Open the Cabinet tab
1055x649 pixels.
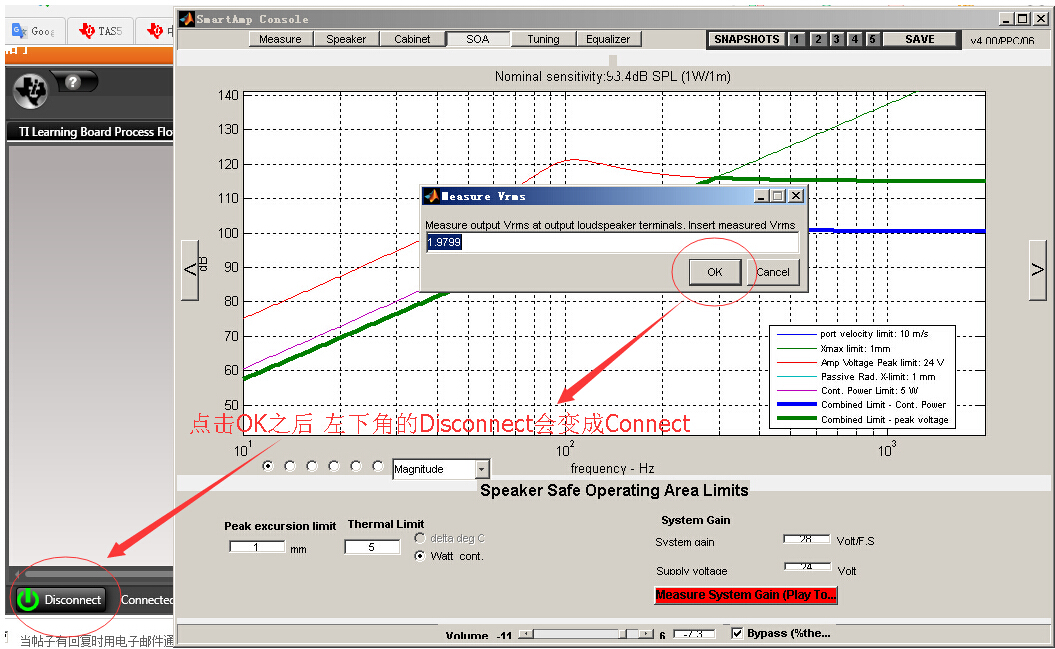pos(412,39)
